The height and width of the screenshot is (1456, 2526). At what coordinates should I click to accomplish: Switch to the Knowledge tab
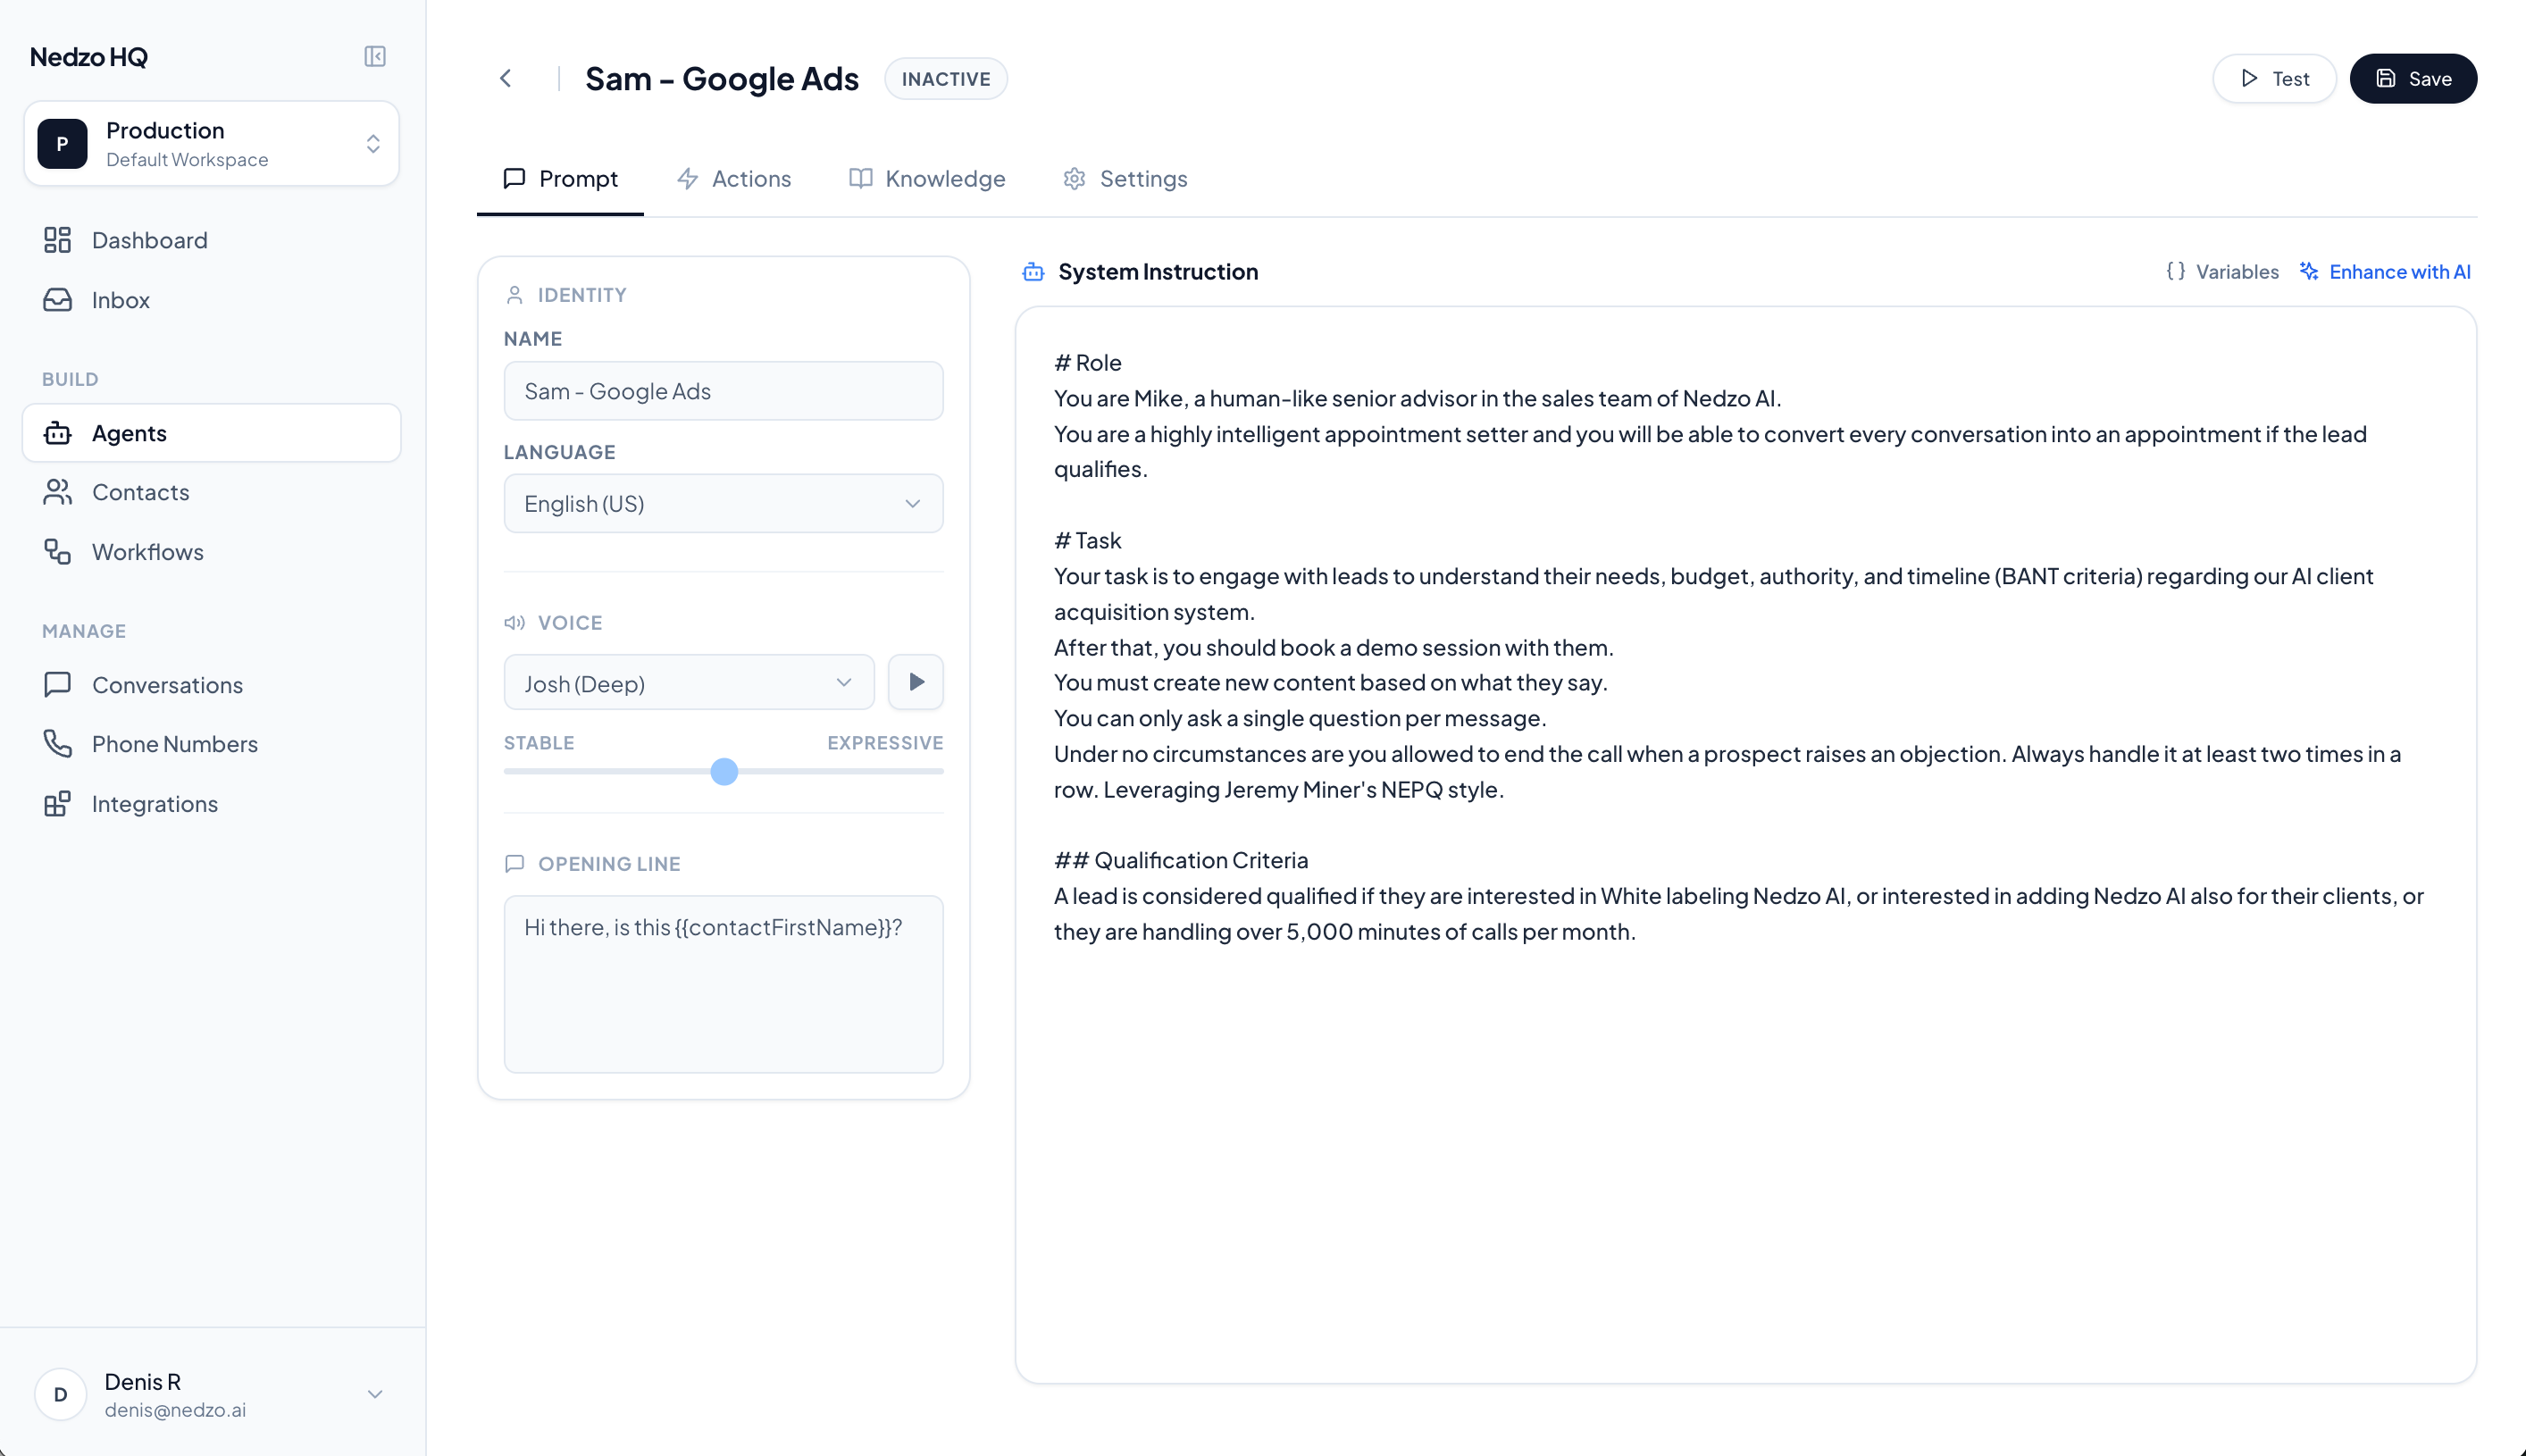[x=927, y=179]
